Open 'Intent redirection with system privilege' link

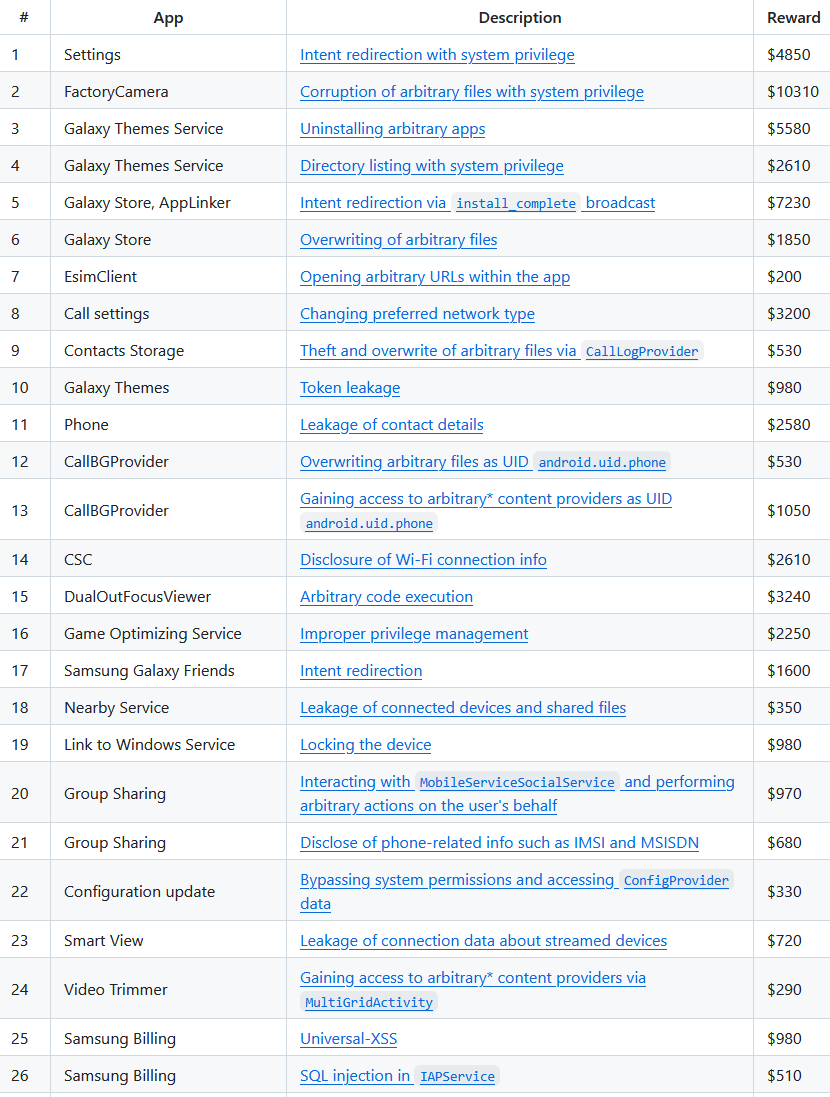tap(437, 55)
